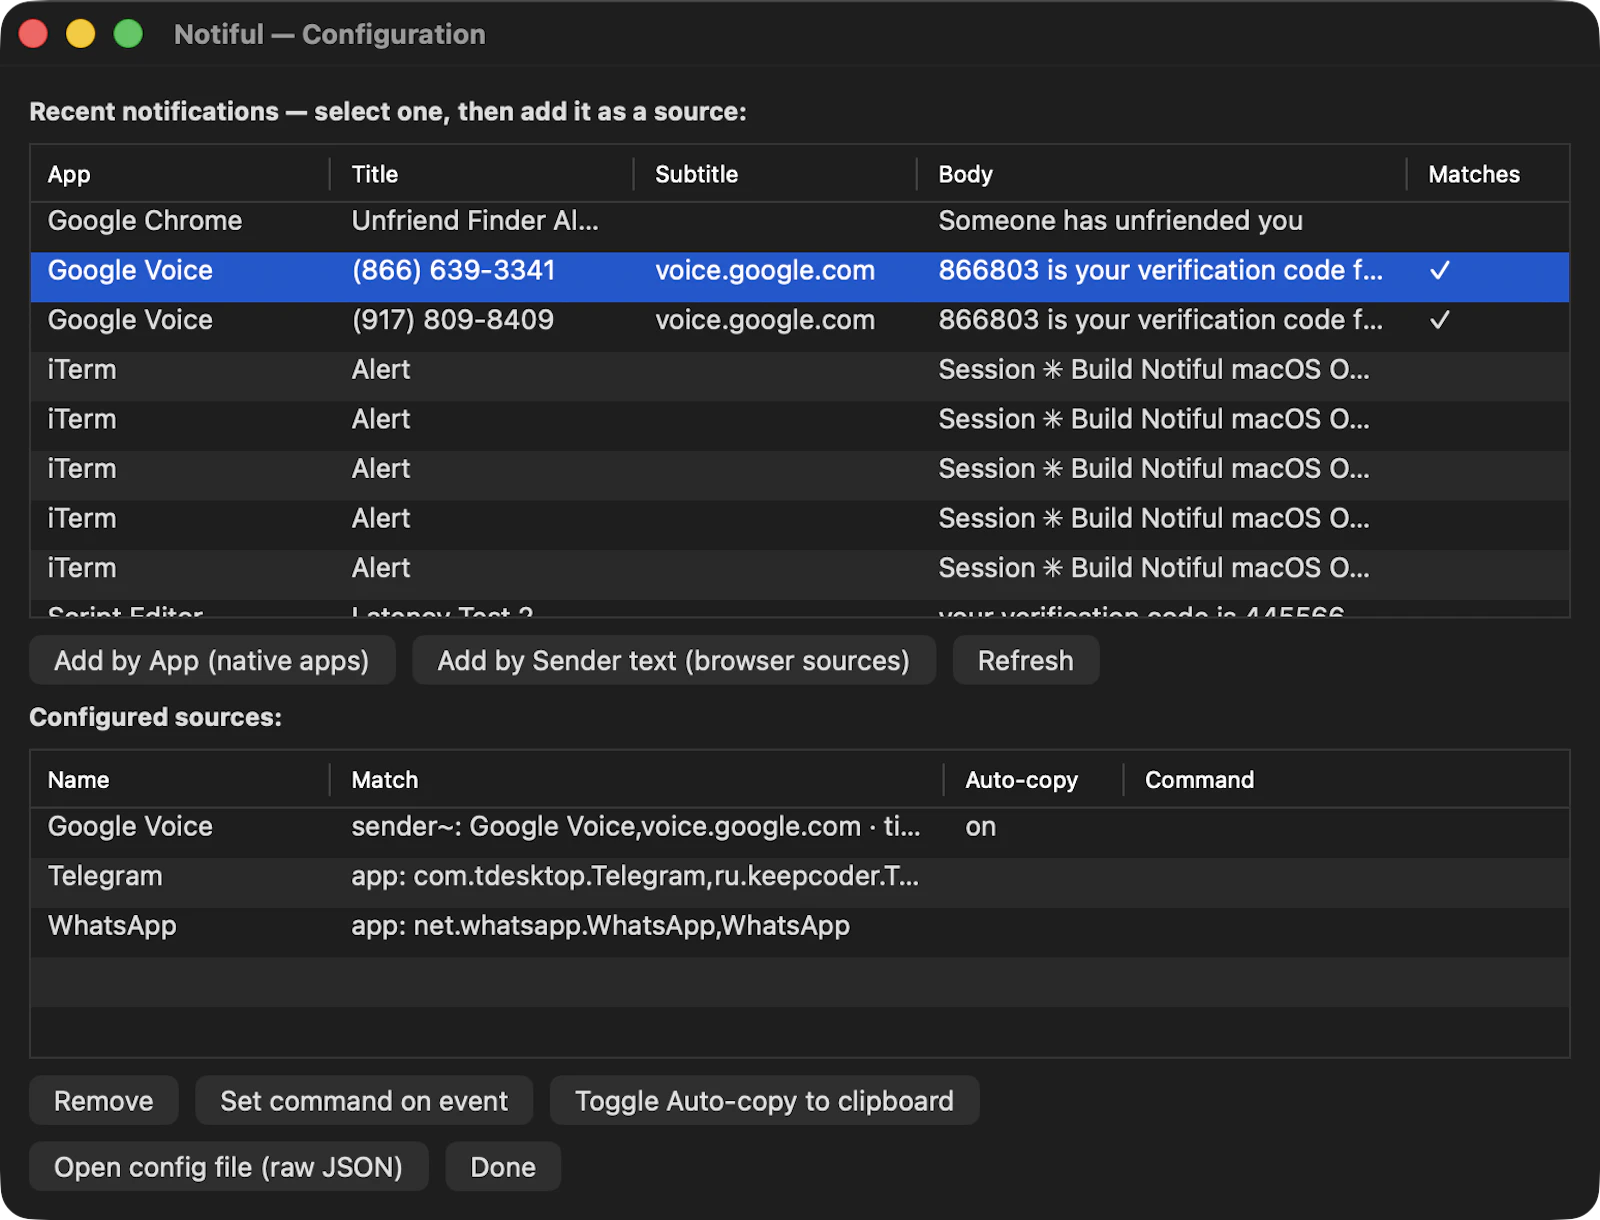Click 'app: com.tdesktop.Telegram' match text
1600x1220 pixels.
click(635, 876)
